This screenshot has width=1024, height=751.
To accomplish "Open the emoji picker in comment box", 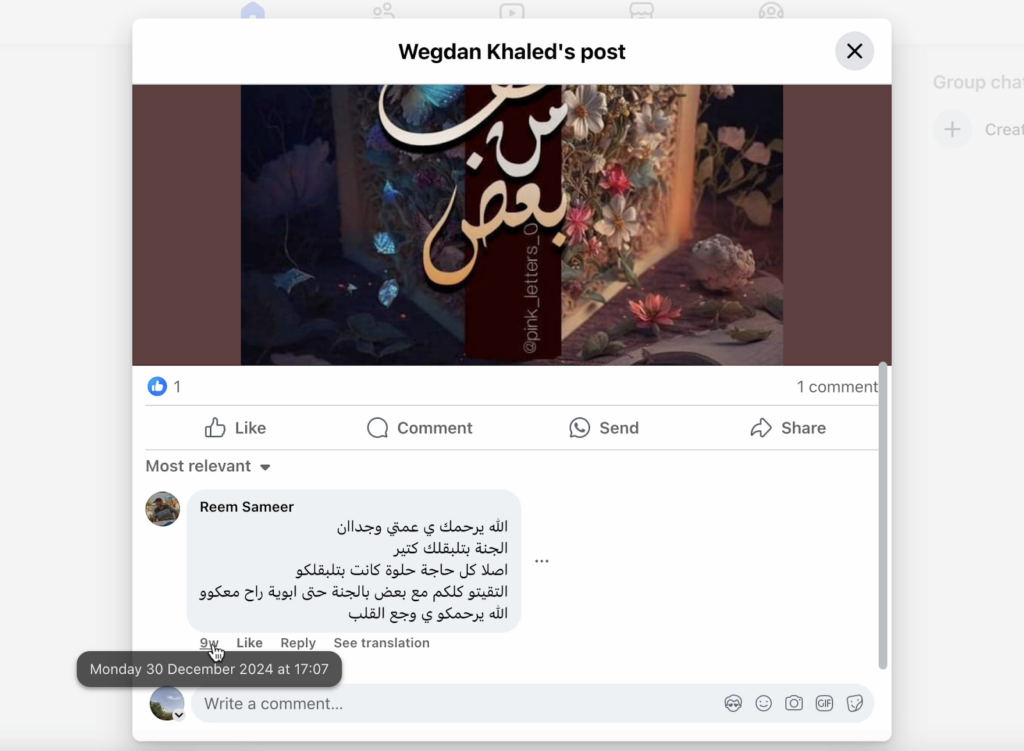I will 763,703.
